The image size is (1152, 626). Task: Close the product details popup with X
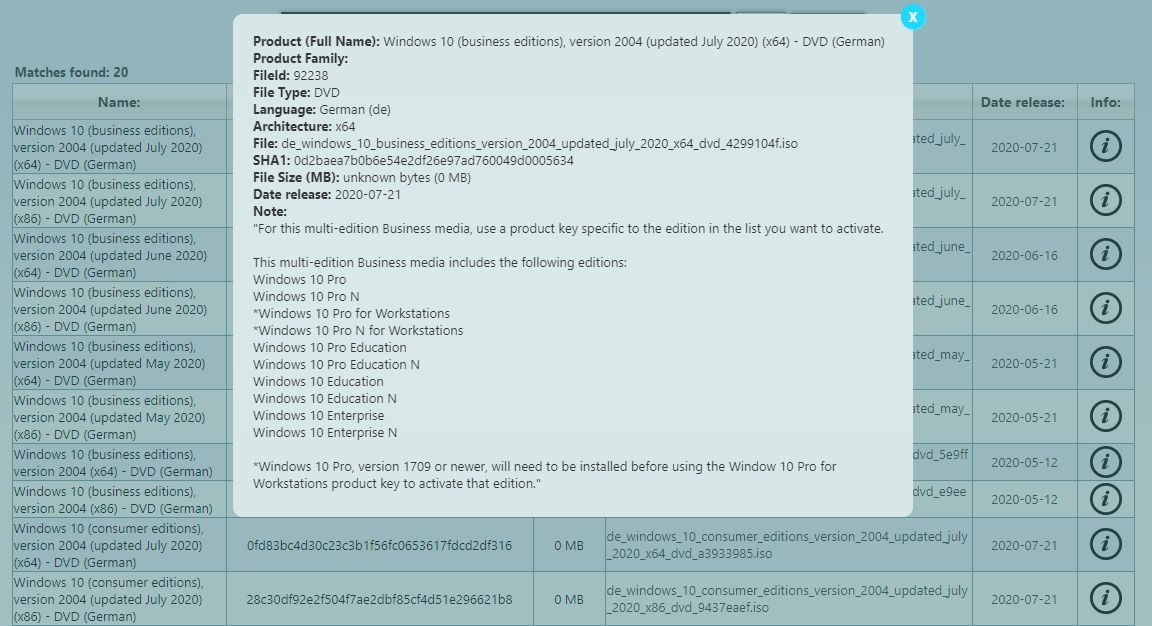tap(912, 17)
